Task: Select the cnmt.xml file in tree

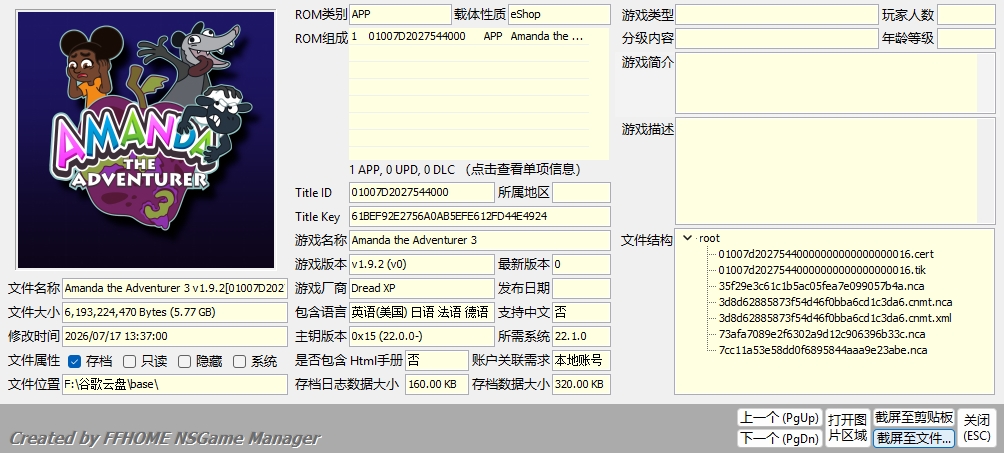Action: click(835, 318)
